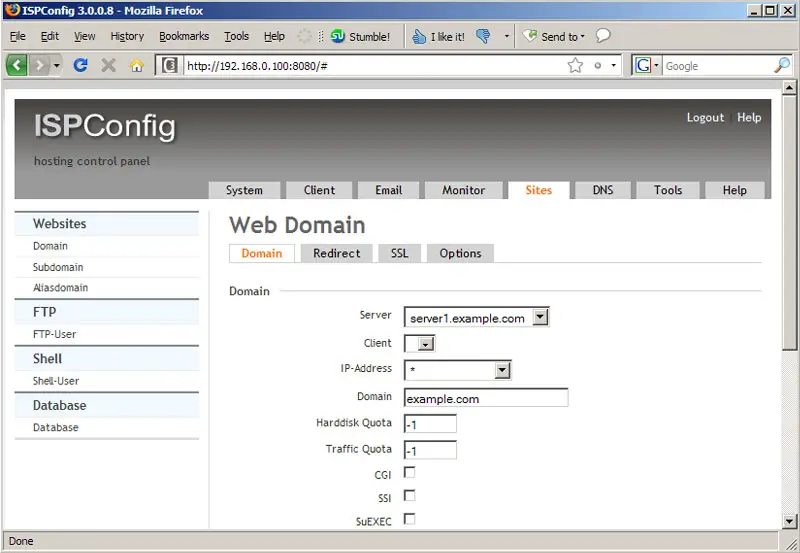
Task: Bookmark this page with the star icon
Action: point(575,65)
